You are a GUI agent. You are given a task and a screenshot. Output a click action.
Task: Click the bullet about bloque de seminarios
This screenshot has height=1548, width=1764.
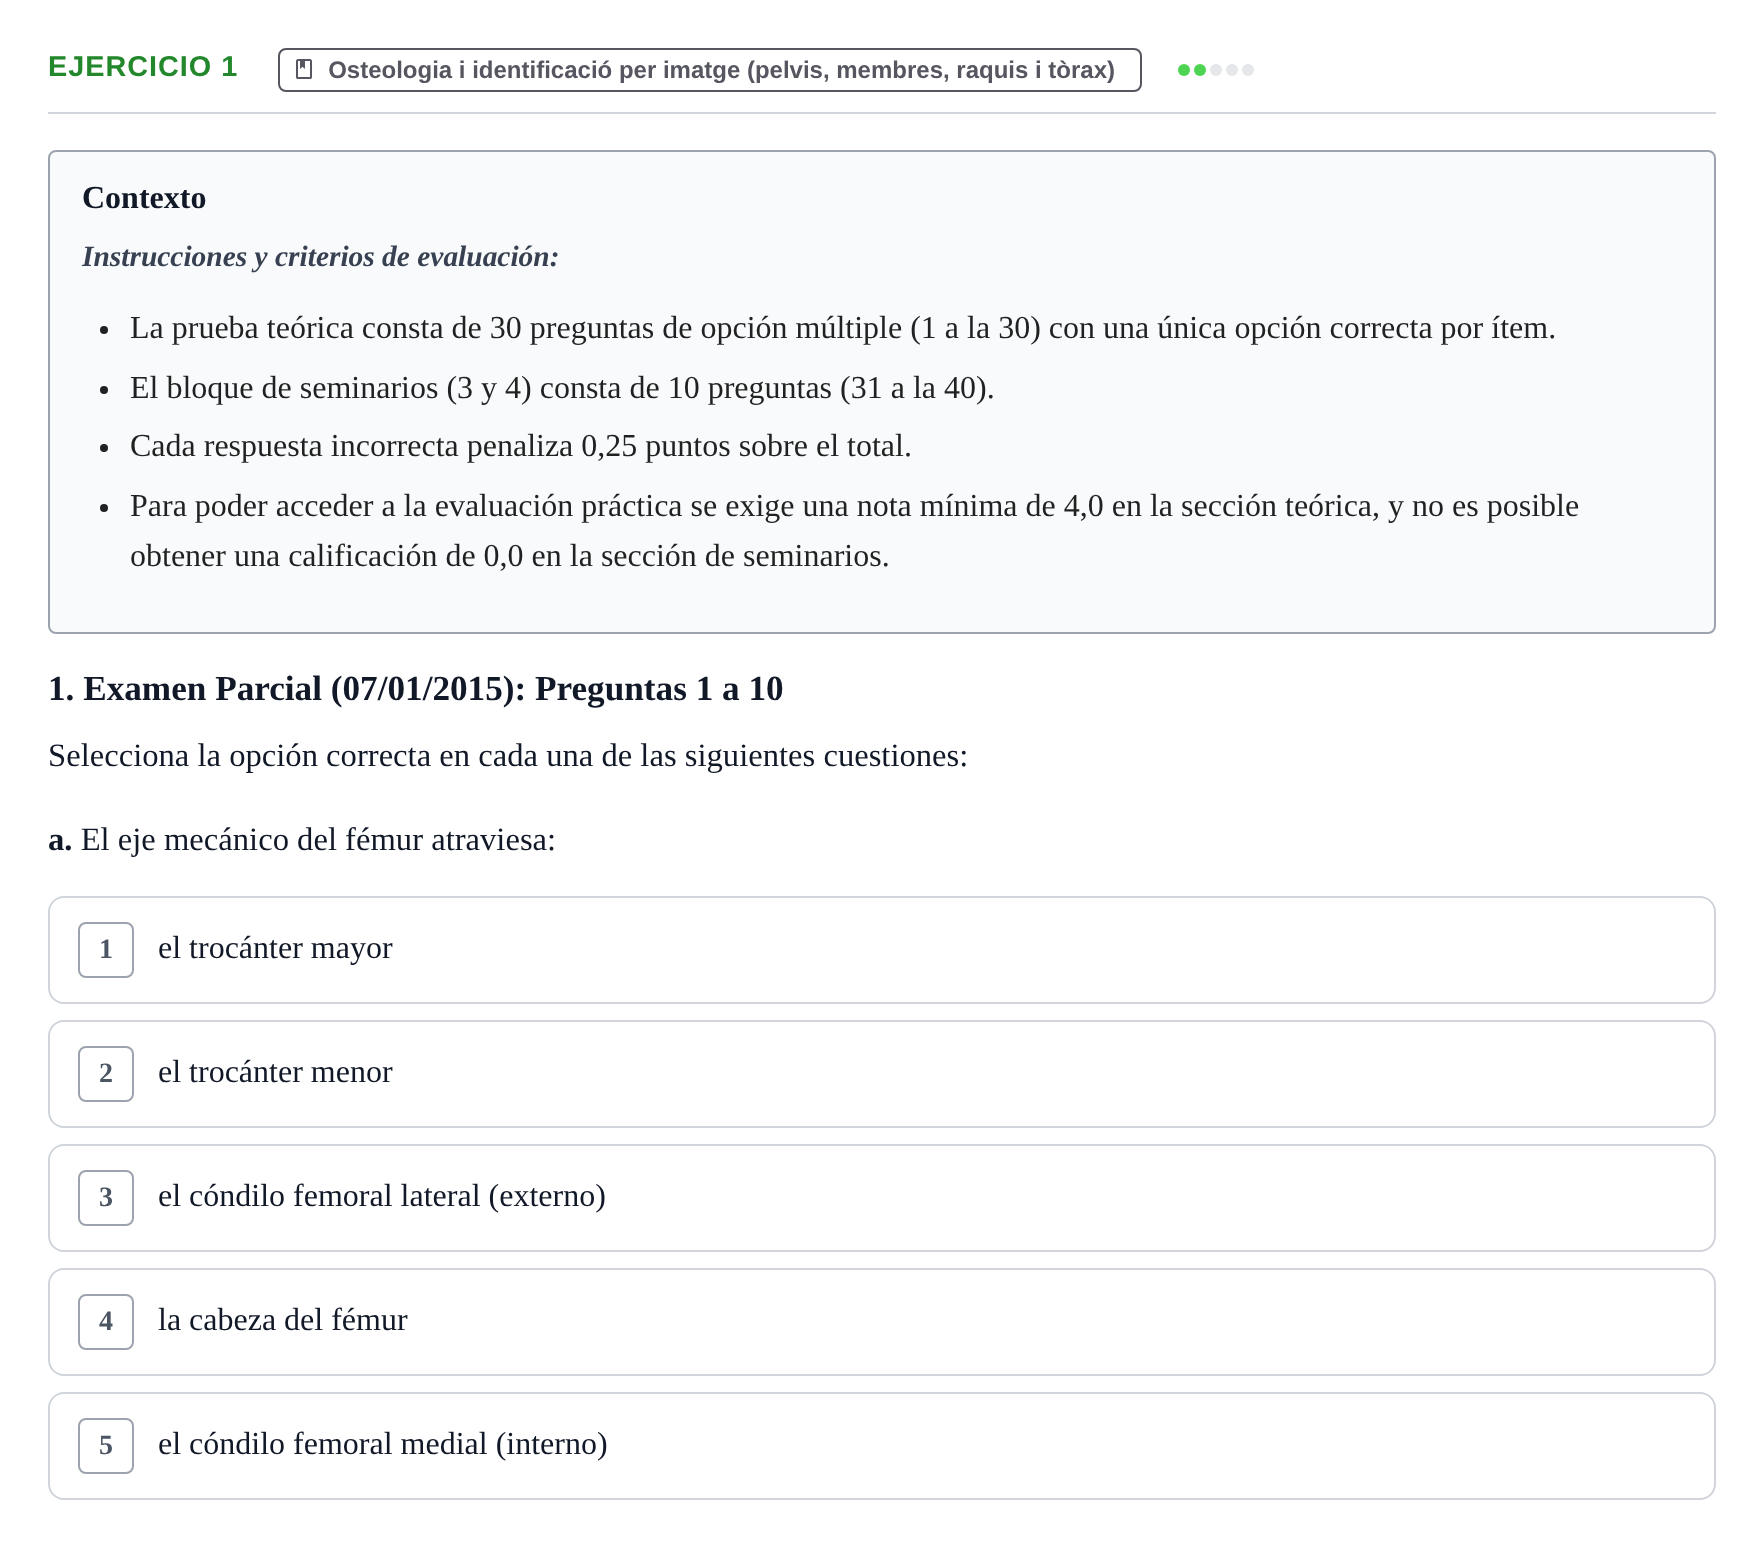click(562, 388)
